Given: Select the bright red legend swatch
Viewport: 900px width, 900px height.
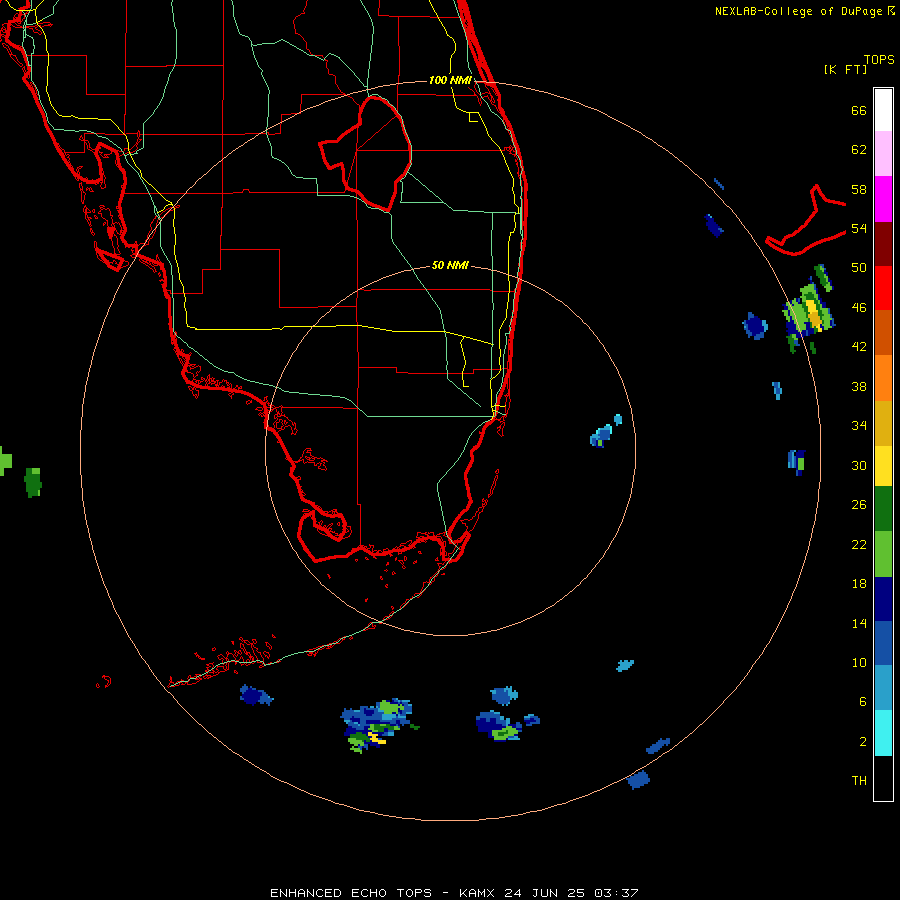Looking at the screenshot, I should click(x=883, y=288).
